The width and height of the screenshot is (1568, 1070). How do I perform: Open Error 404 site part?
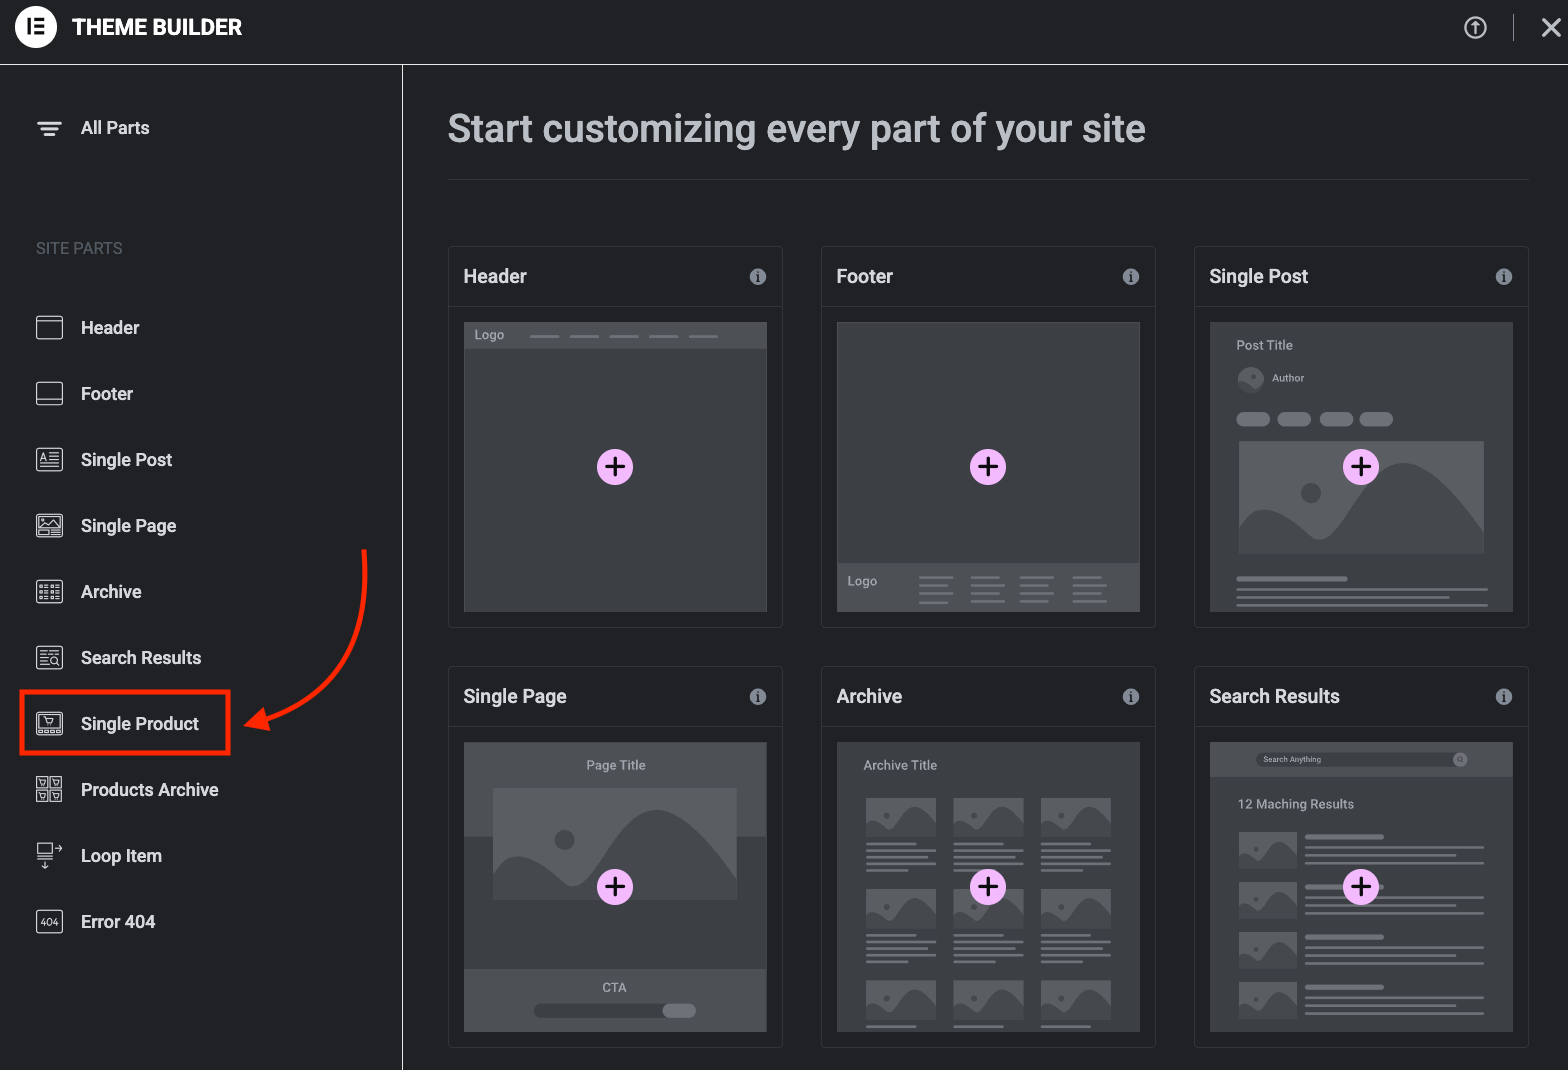118,922
